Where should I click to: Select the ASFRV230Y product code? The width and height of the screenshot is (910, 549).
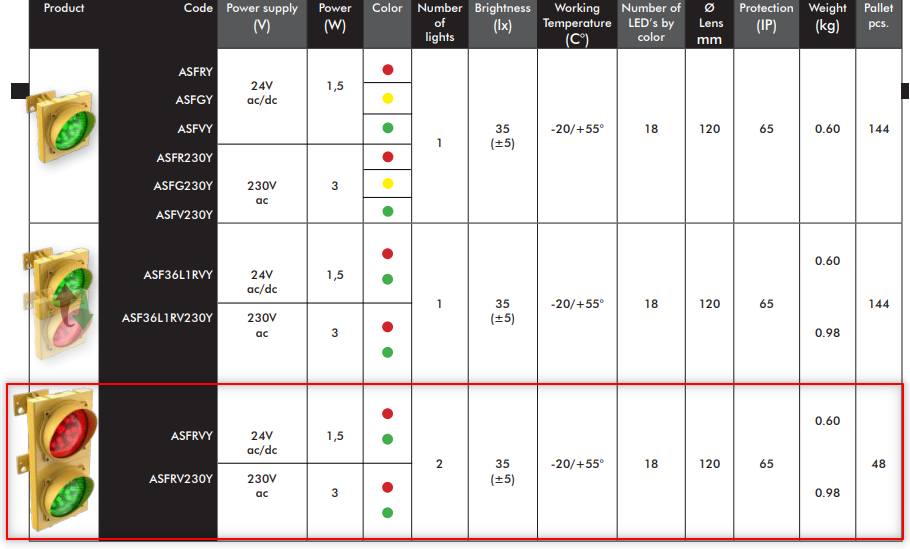181,479
